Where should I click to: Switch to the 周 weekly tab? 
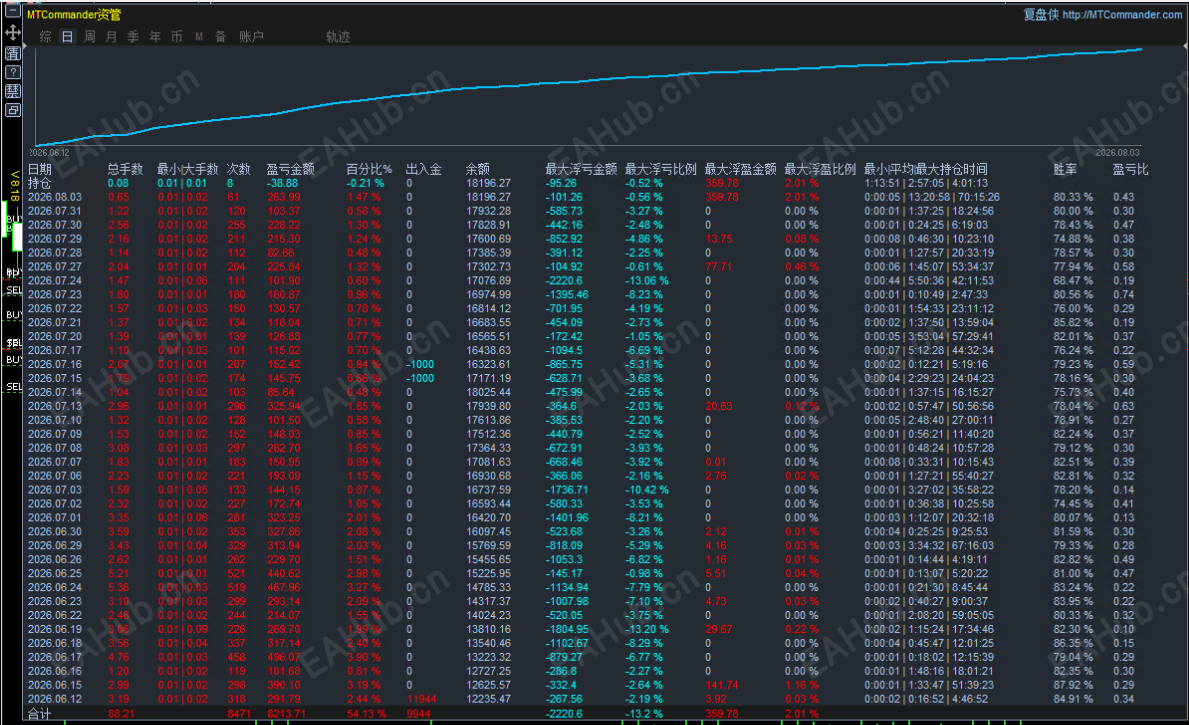89,36
